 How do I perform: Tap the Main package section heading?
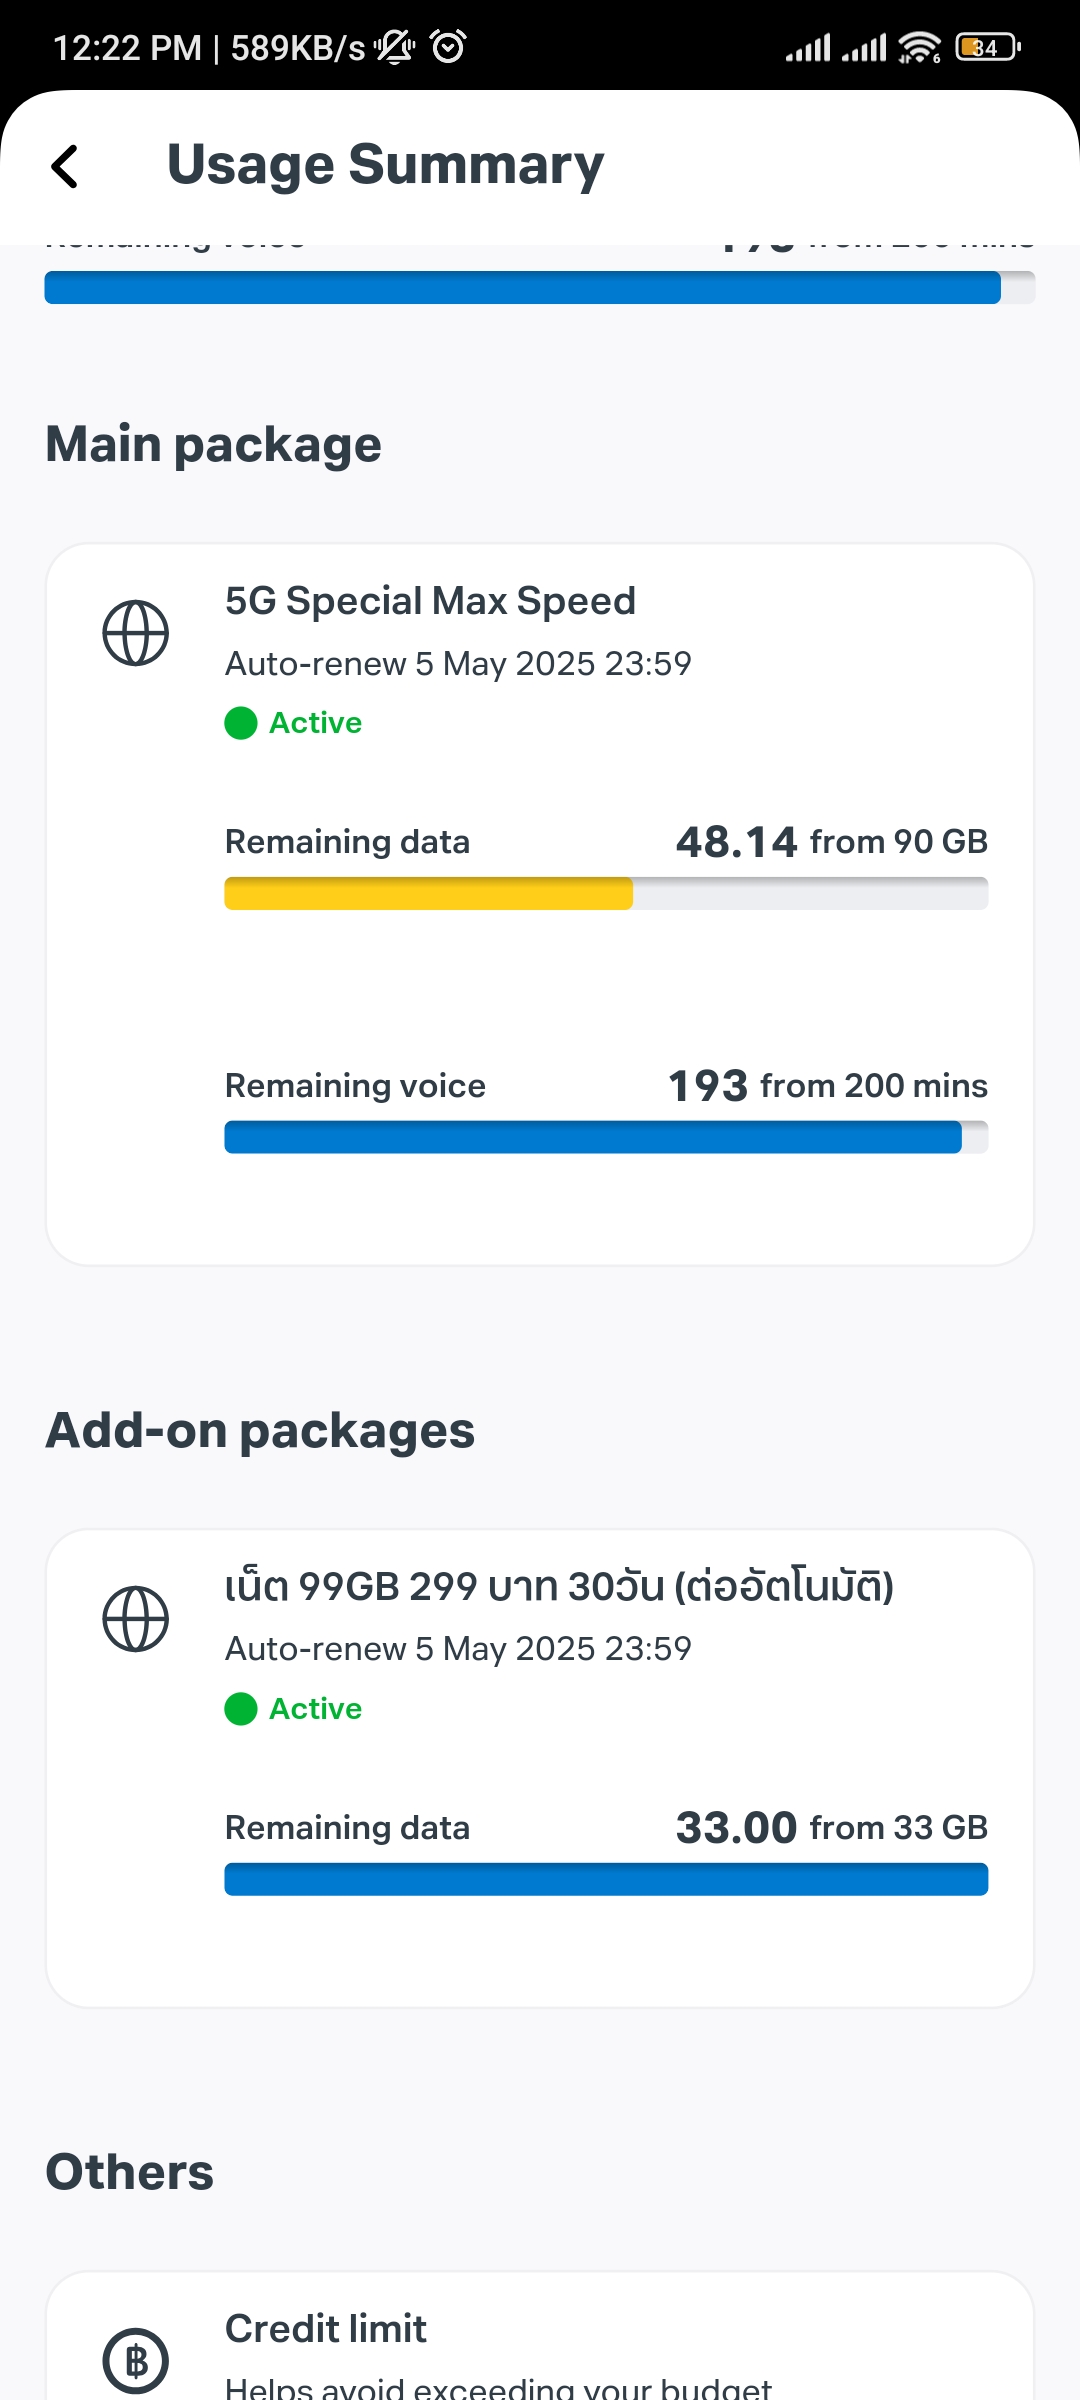213,444
